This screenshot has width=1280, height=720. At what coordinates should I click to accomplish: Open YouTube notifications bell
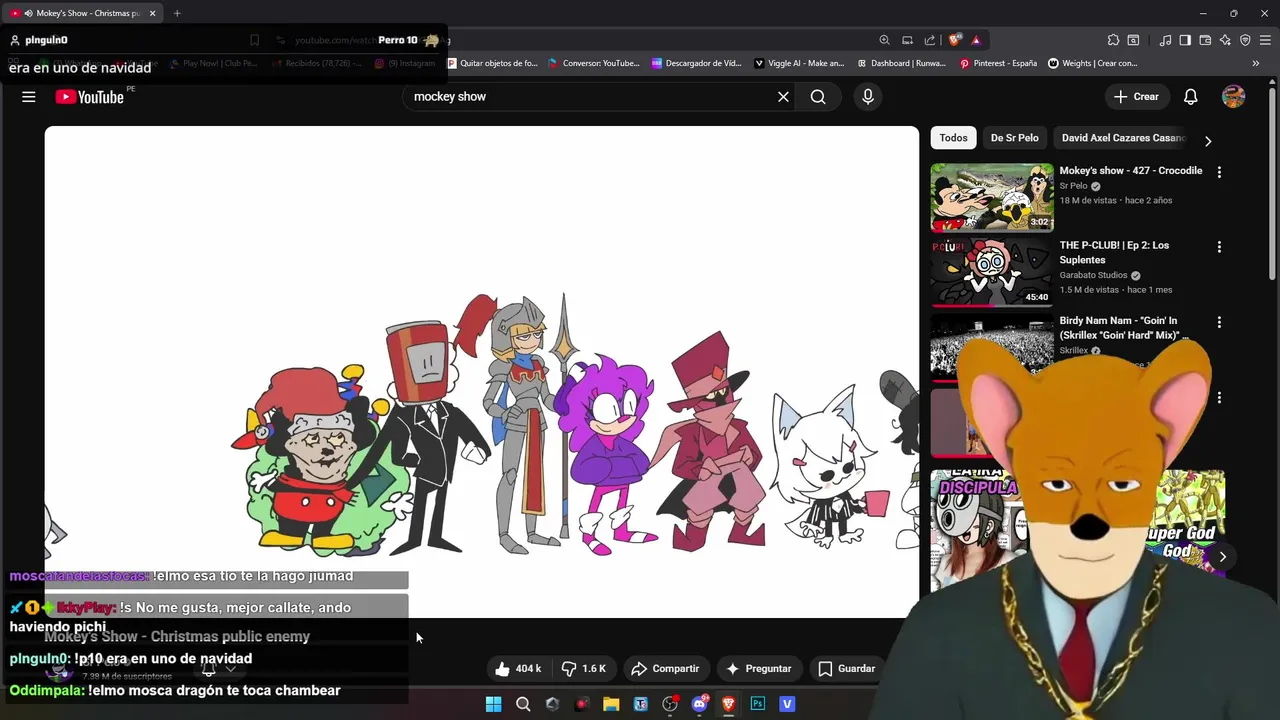click(1190, 97)
